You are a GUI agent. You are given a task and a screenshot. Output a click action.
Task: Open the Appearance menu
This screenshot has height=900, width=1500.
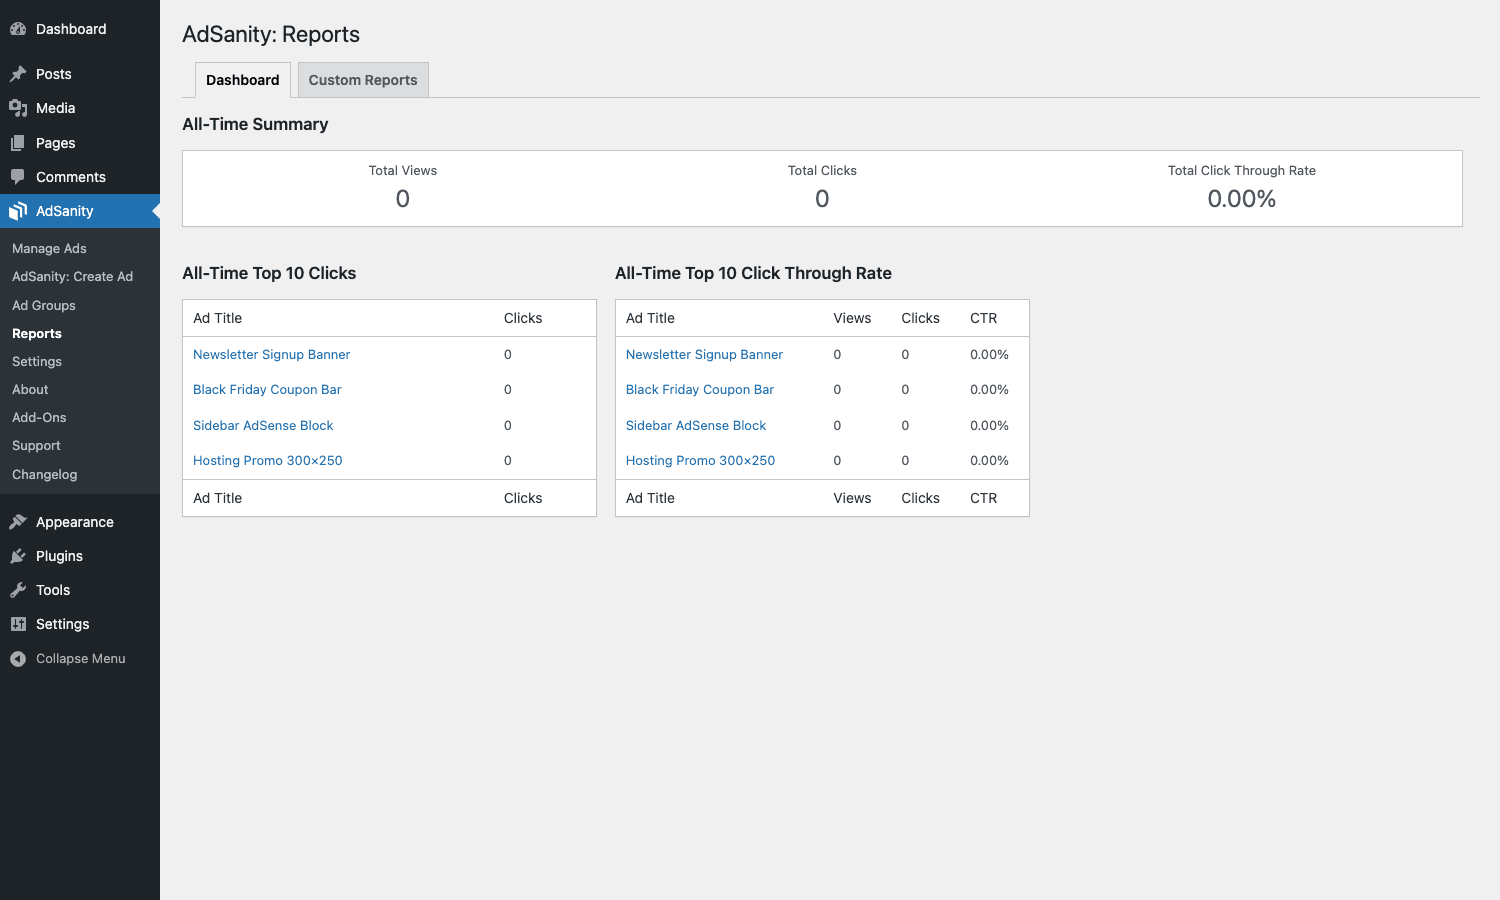tap(75, 522)
